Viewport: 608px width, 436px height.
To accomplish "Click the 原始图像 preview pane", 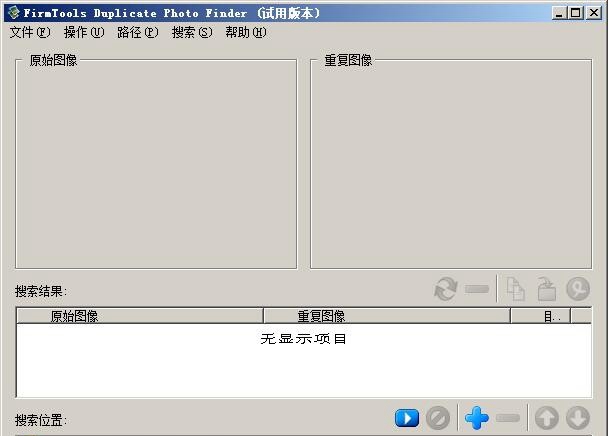I will 156,164.
